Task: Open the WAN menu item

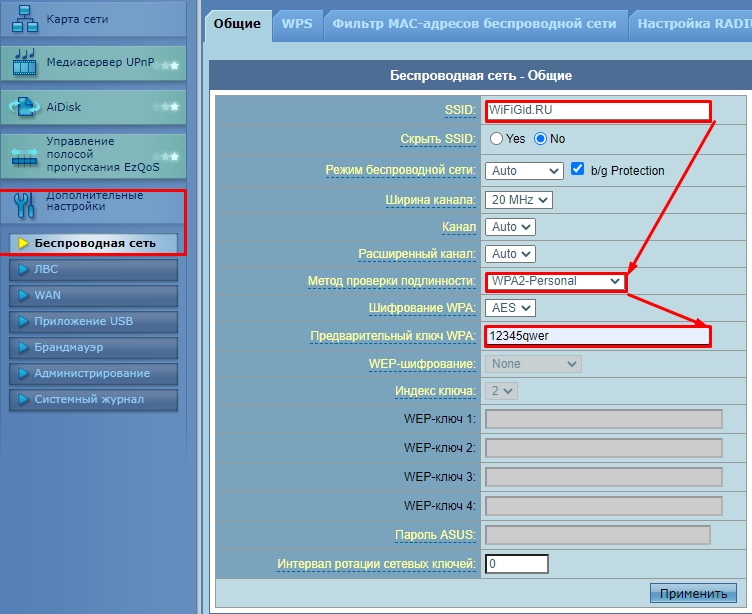Action: [94, 295]
